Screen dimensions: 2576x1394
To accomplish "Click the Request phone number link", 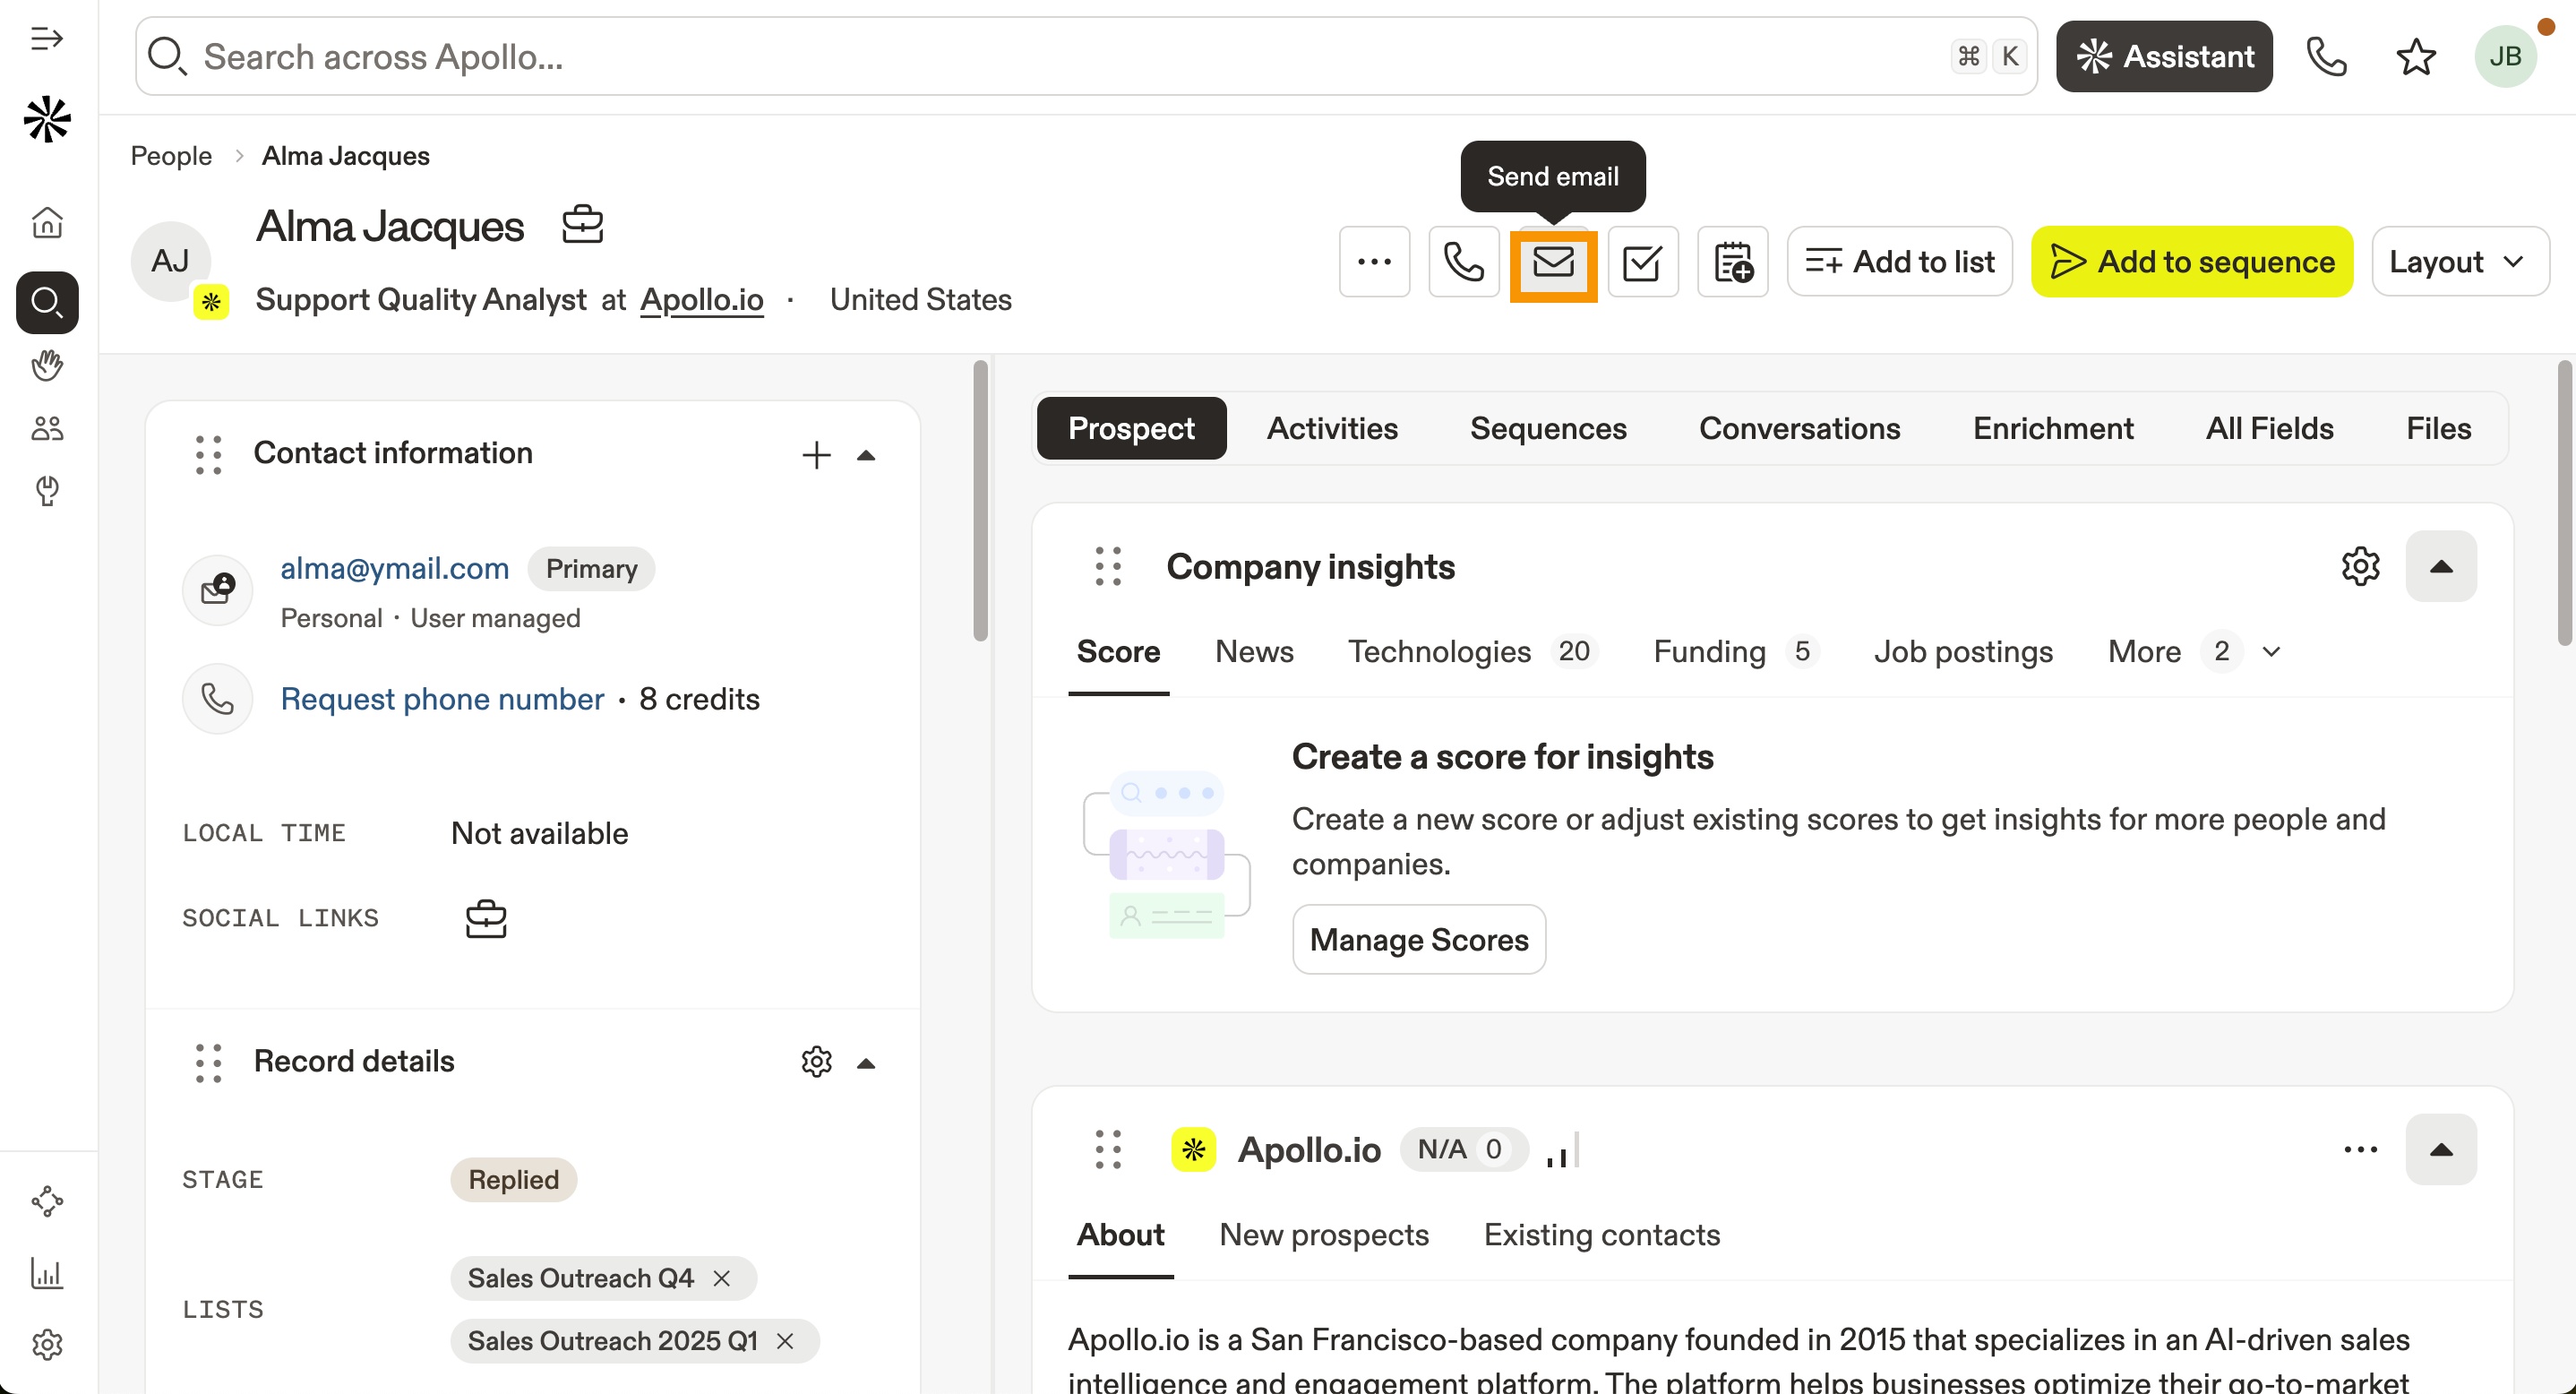I will [442, 699].
